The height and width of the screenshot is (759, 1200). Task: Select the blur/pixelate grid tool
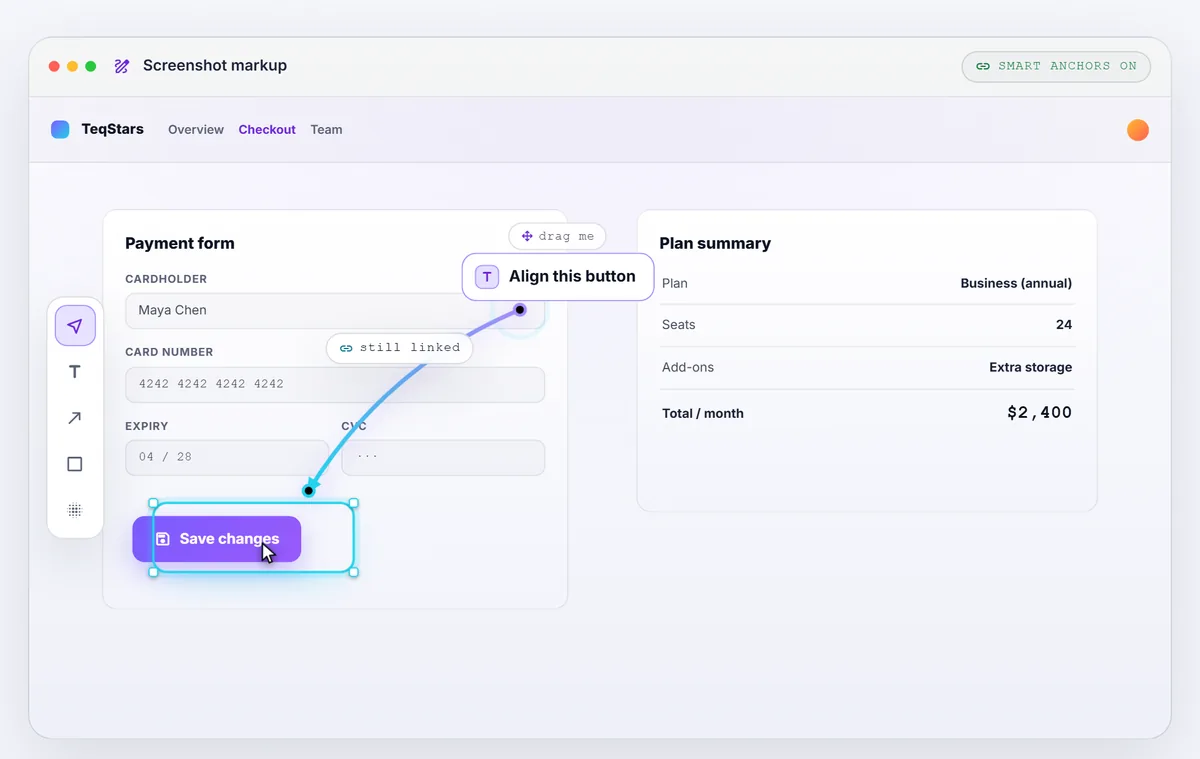coord(75,510)
